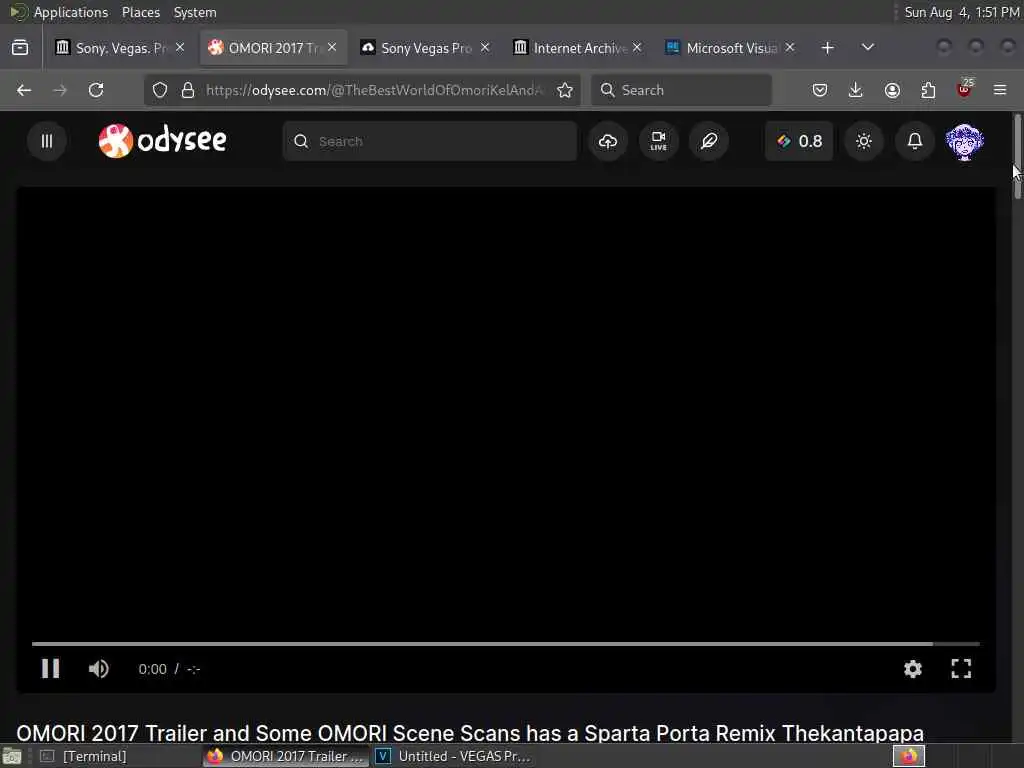
Task: Bookmark this page with star icon
Action: [x=565, y=90]
